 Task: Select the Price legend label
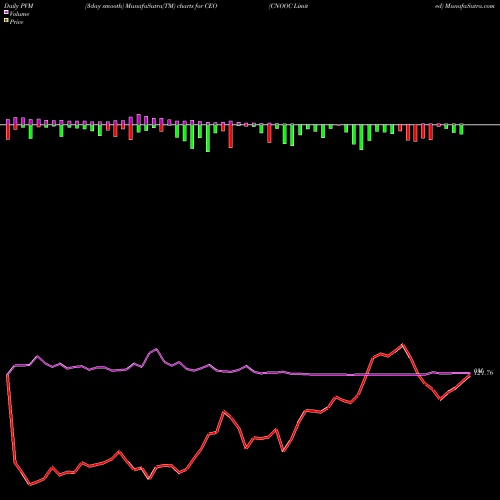(16, 22)
